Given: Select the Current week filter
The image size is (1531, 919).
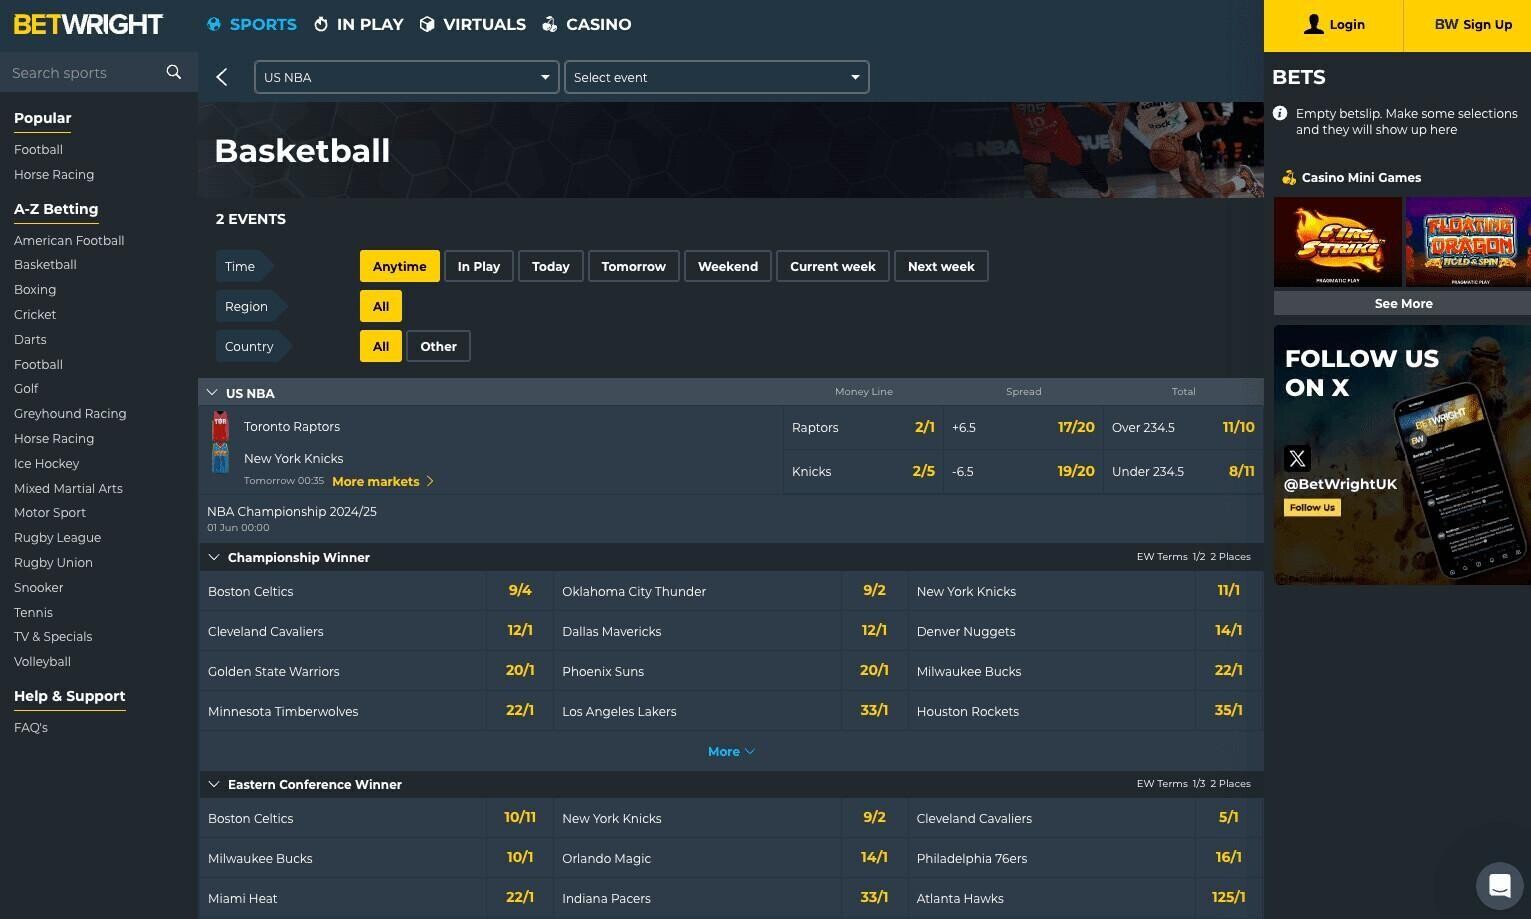Looking at the screenshot, I should point(833,266).
